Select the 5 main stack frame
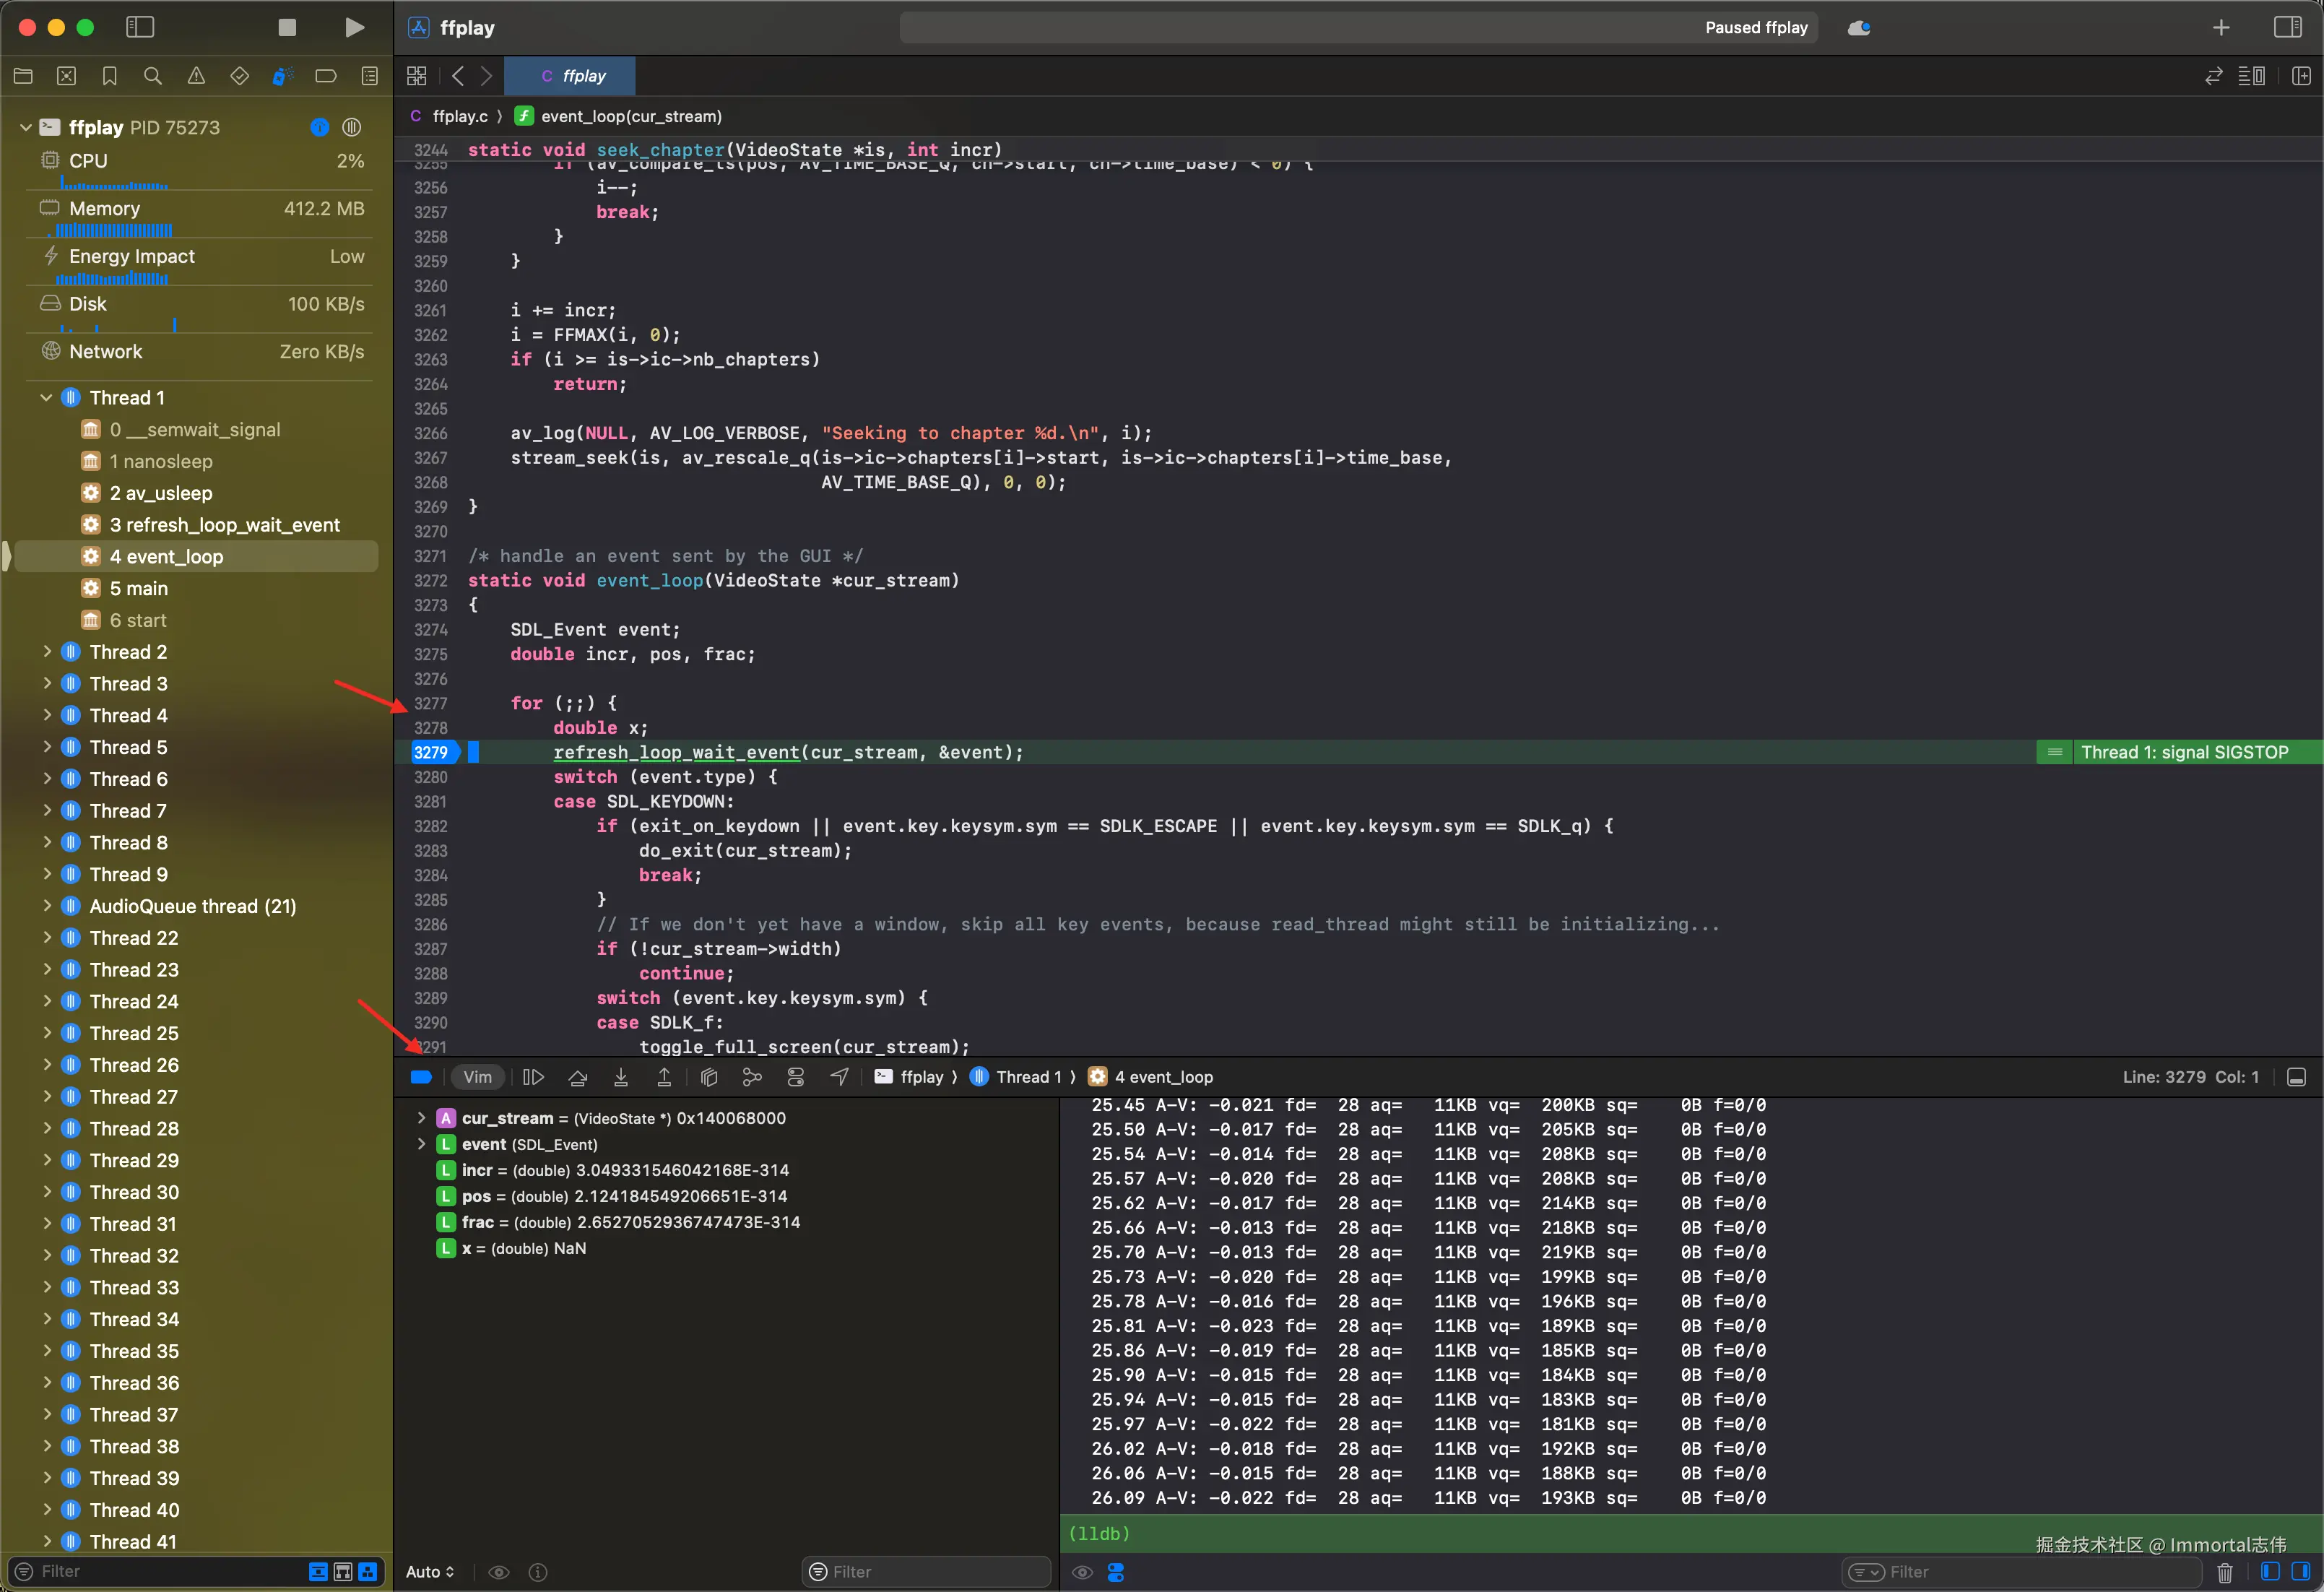The width and height of the screenshot is (2324, 1592). [x=139, y=588]
